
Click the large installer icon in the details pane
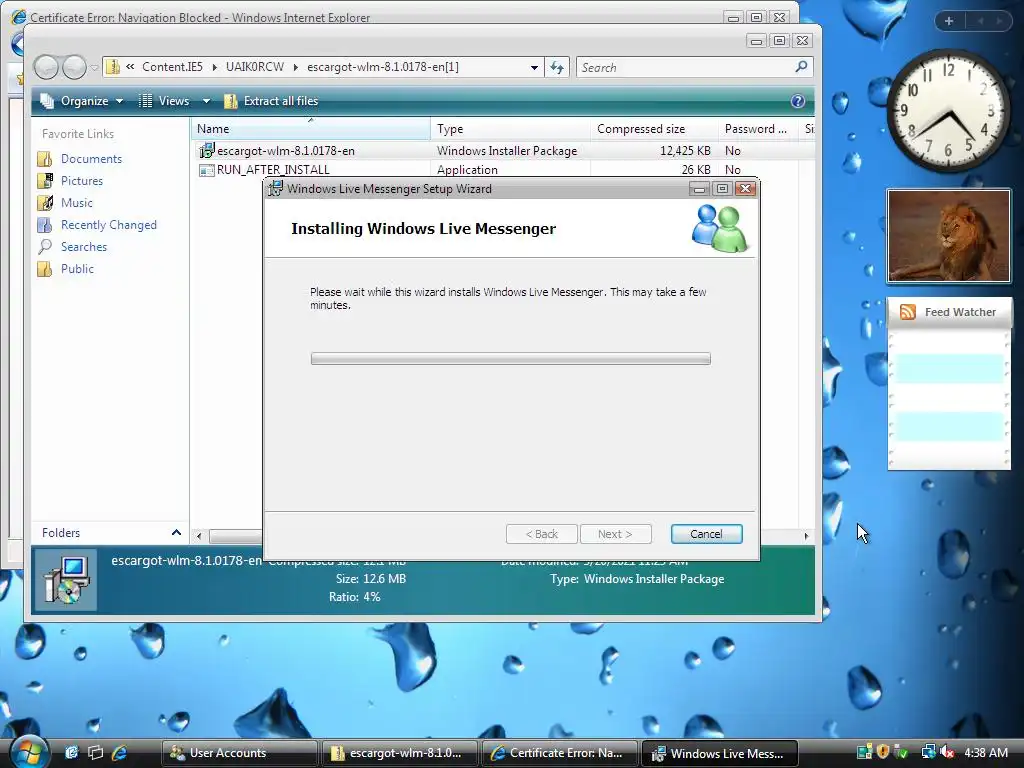(65, 580)
